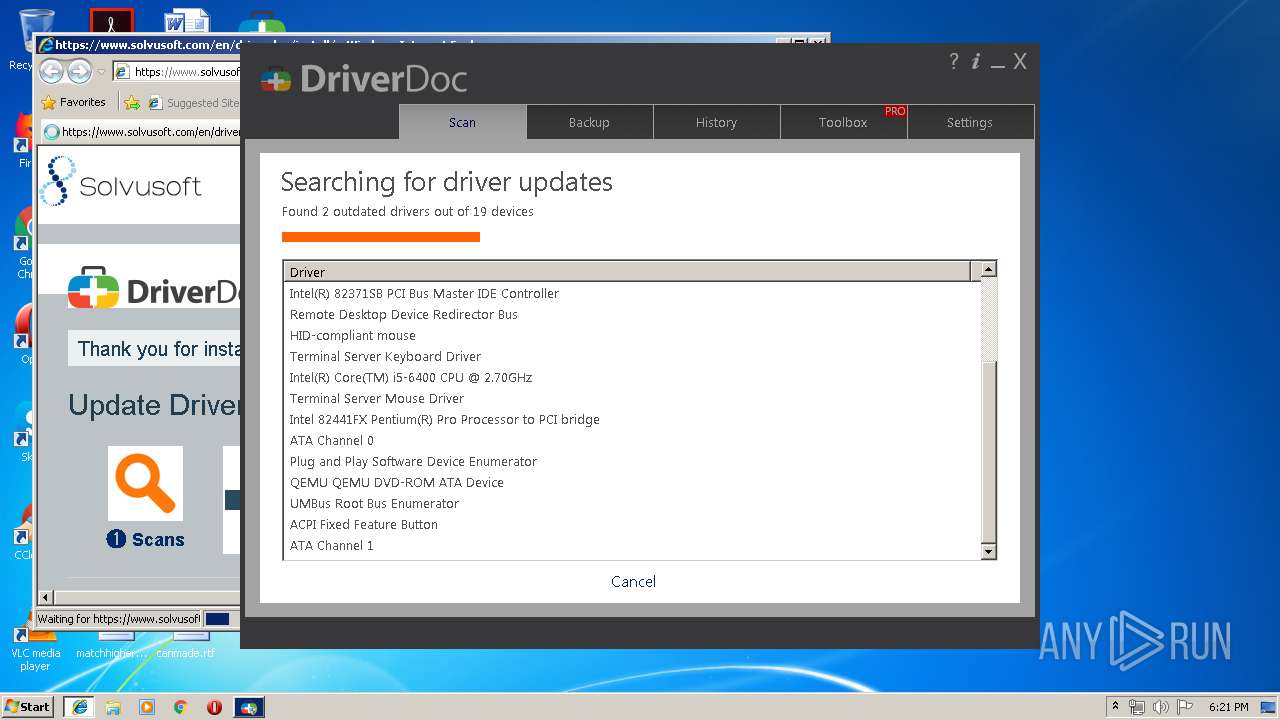The height and width of the screenshot is (720, 1280).
Task: Click Add to Favorites Bar star icon
Action: (x=131, y=102)
